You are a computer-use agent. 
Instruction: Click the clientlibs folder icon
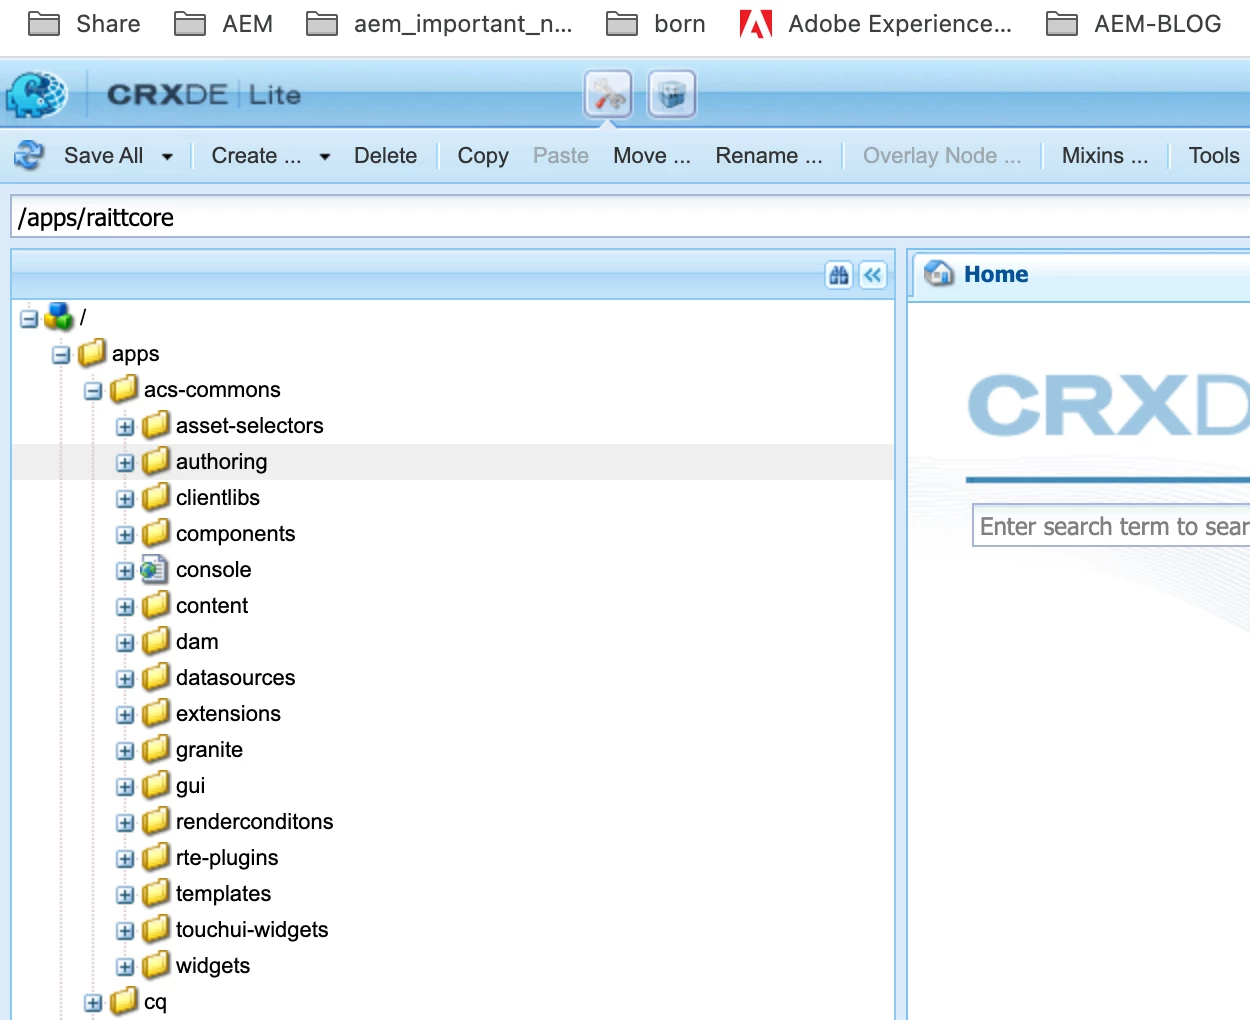[156, 497]
